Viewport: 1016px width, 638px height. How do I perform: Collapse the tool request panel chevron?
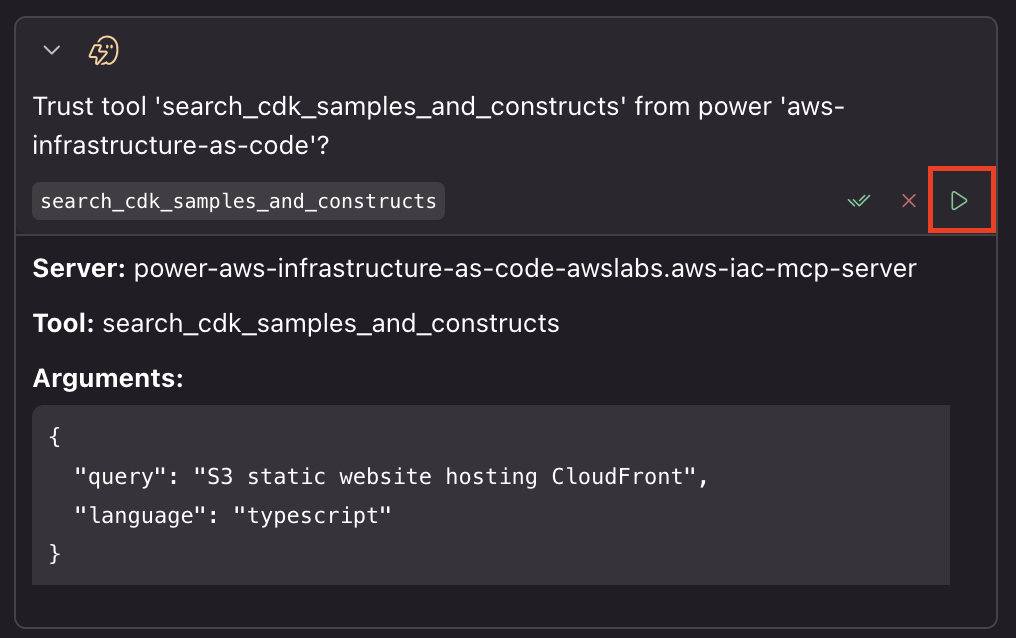click(x=52, y=50)
